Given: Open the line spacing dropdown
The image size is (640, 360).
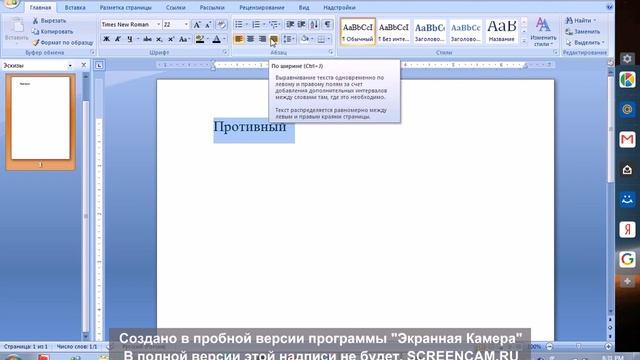Looking at the screenshot, I should point(289,39).
